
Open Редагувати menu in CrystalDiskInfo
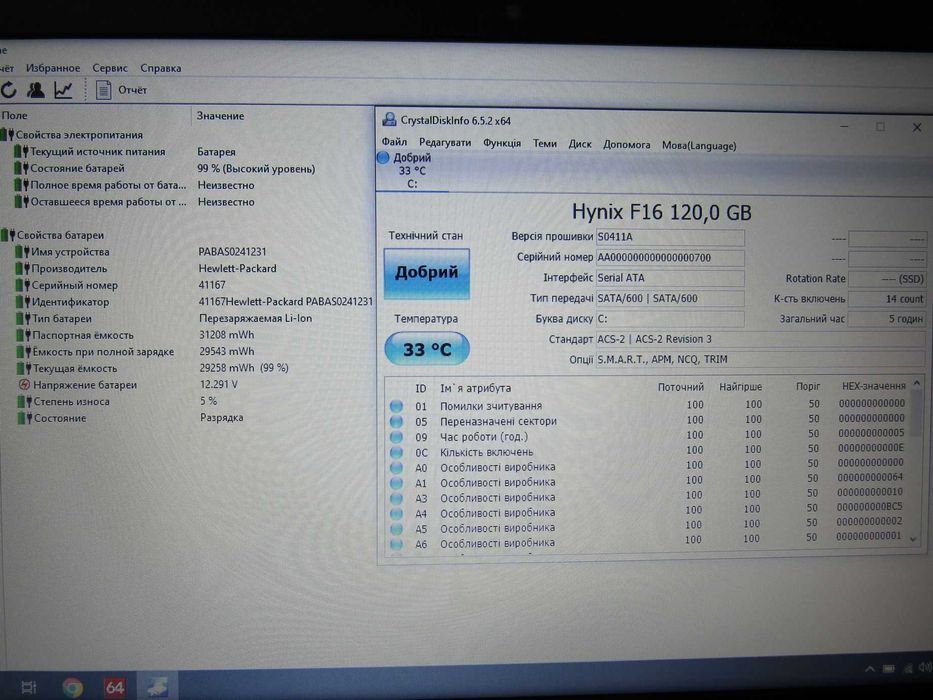tap(444, 143)
